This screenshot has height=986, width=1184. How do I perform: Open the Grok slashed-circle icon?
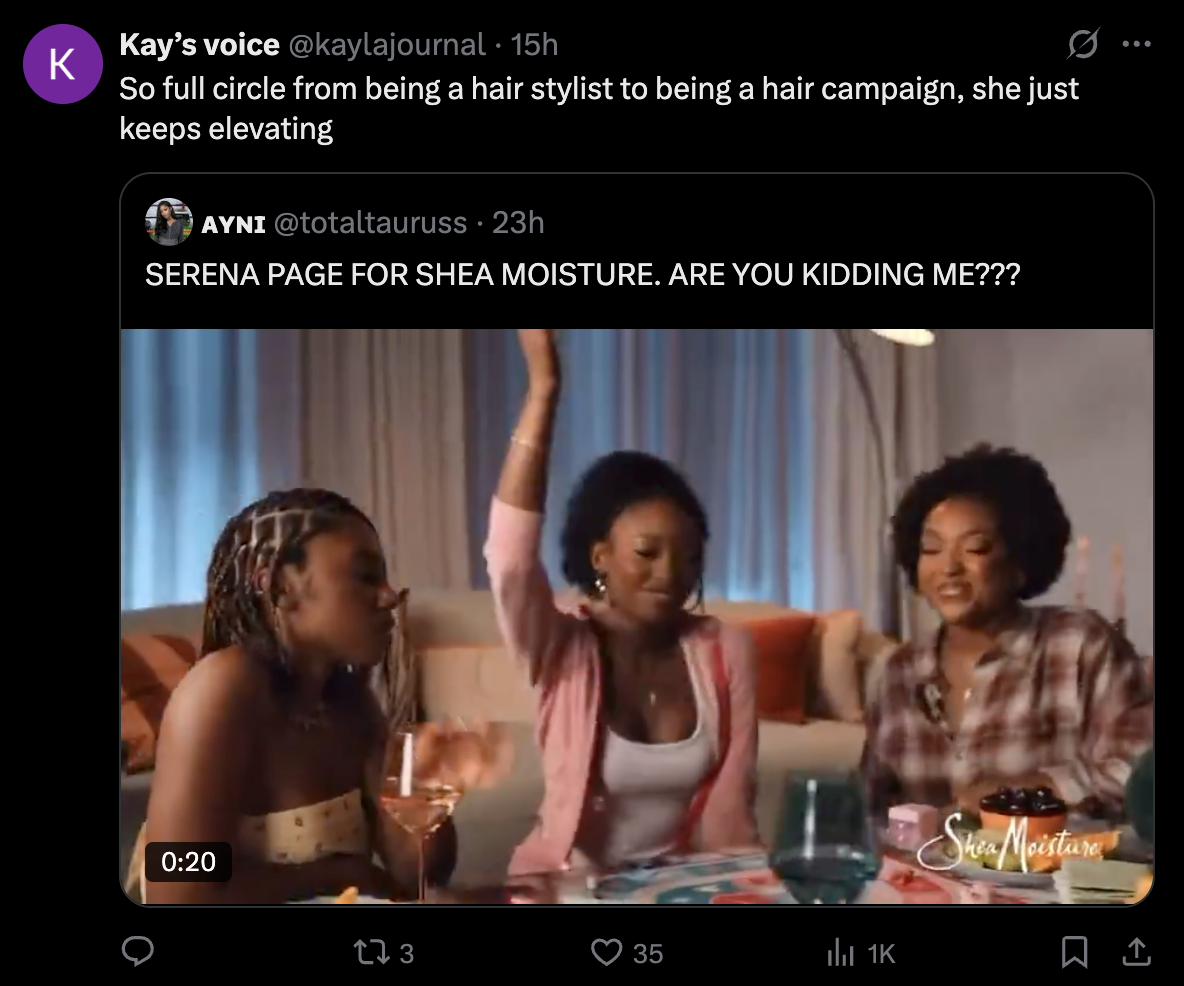[1083, 44]
